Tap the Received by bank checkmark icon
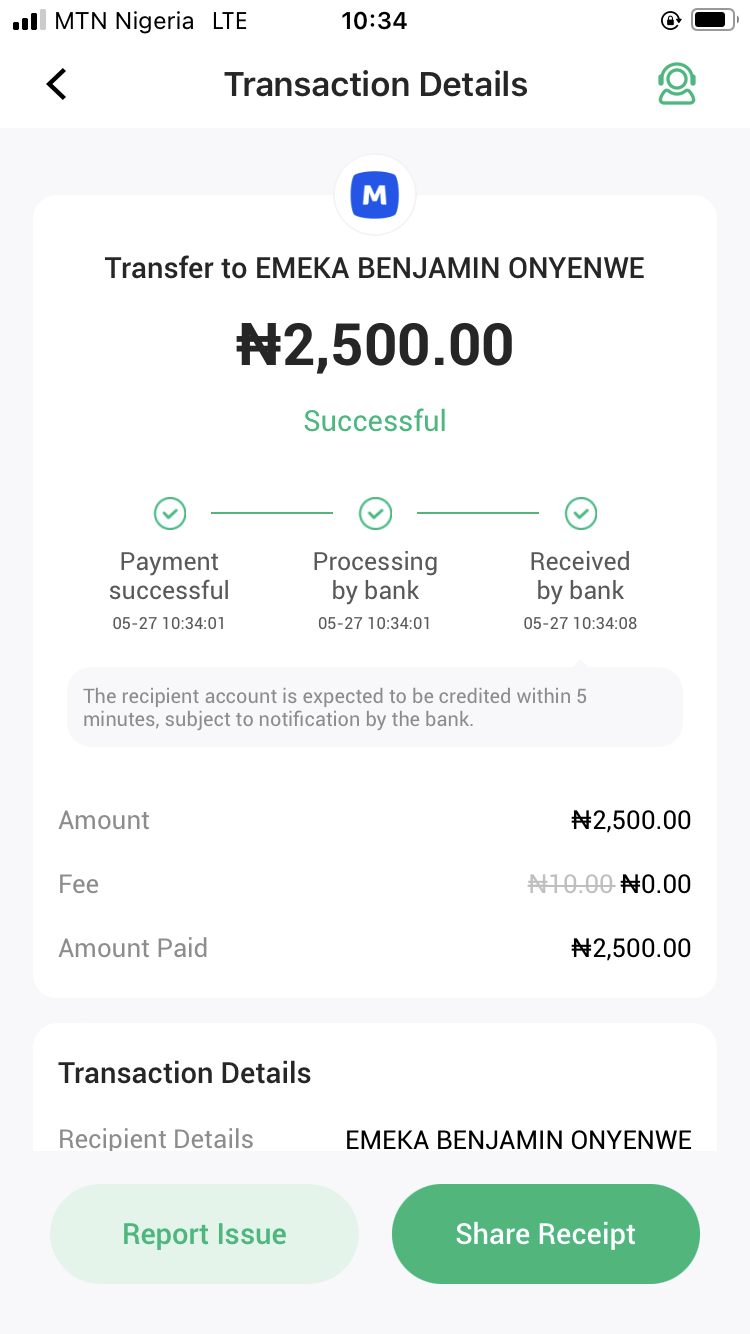 (580, 513)
